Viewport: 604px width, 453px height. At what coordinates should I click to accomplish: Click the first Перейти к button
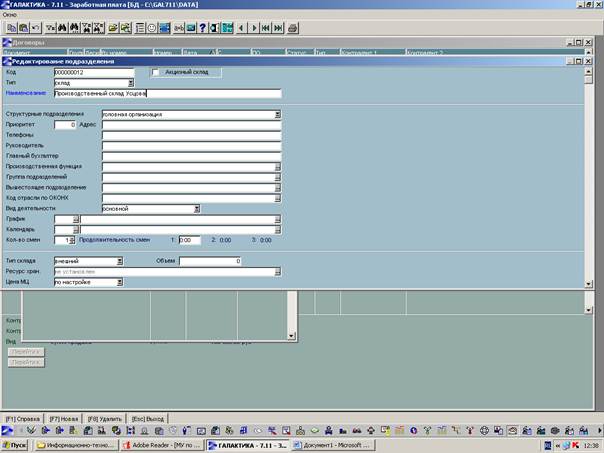pyautogui.click(x=26, y=352)
